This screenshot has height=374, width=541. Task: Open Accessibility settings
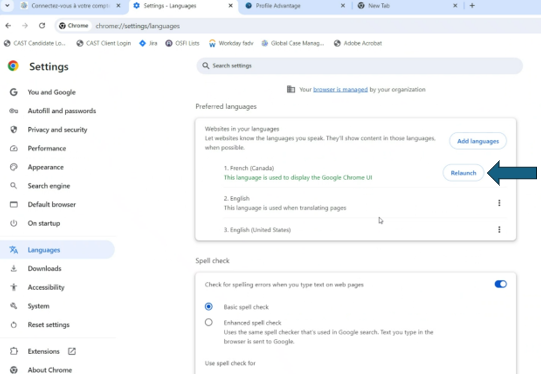coord(46,287)
